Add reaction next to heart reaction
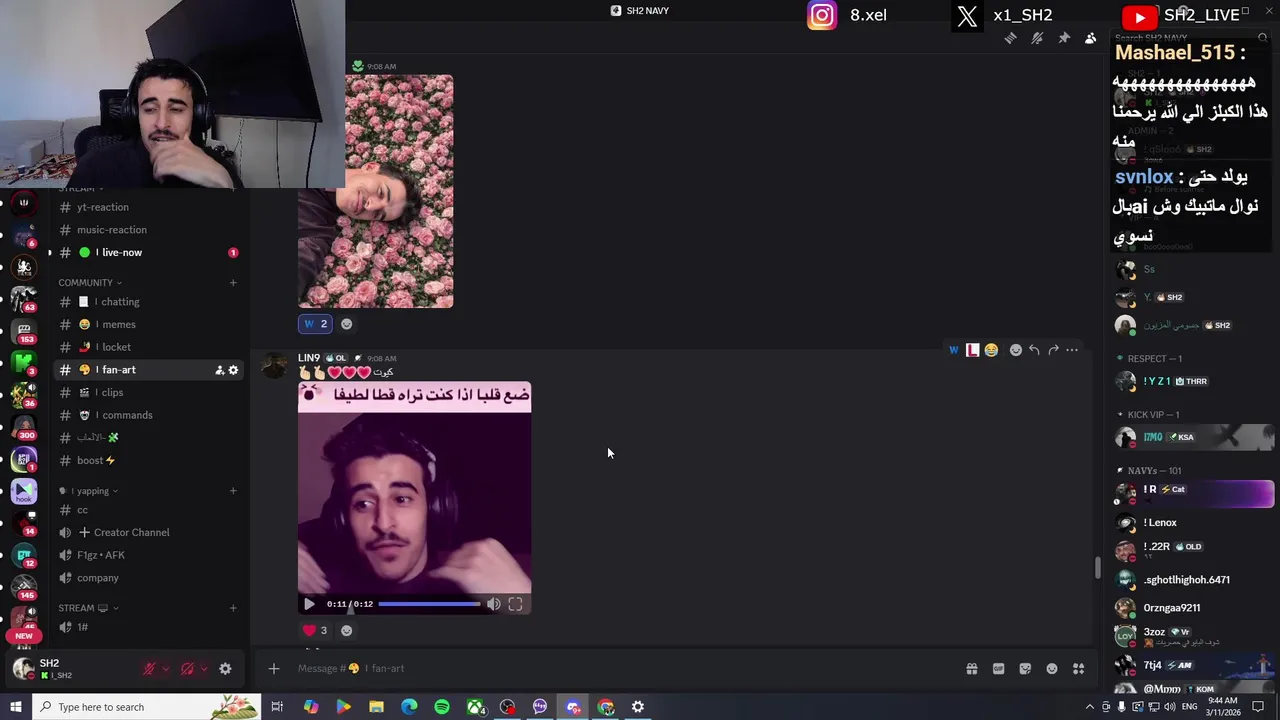Image resolution: width=1280 pixels, height=720 pixels. click(347, 630)
